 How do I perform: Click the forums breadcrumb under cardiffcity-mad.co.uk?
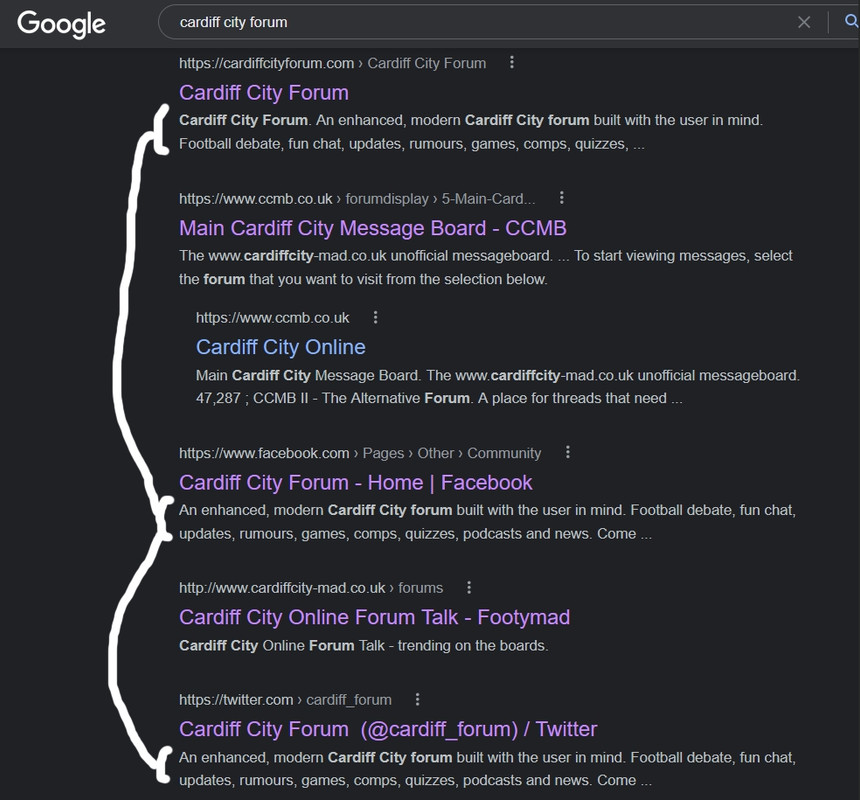(417, 588)
